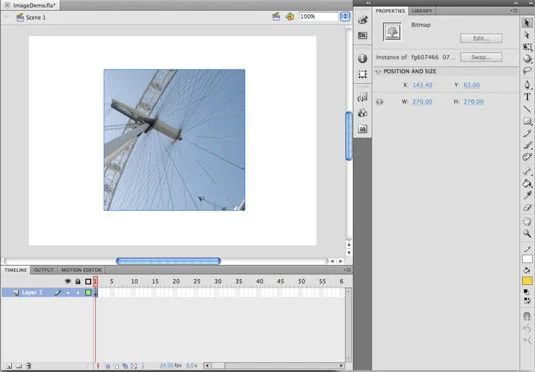This screenshot has width=535, height=372.
Task: Click the Delete layer trash icon
Action: tap(29, 366)
